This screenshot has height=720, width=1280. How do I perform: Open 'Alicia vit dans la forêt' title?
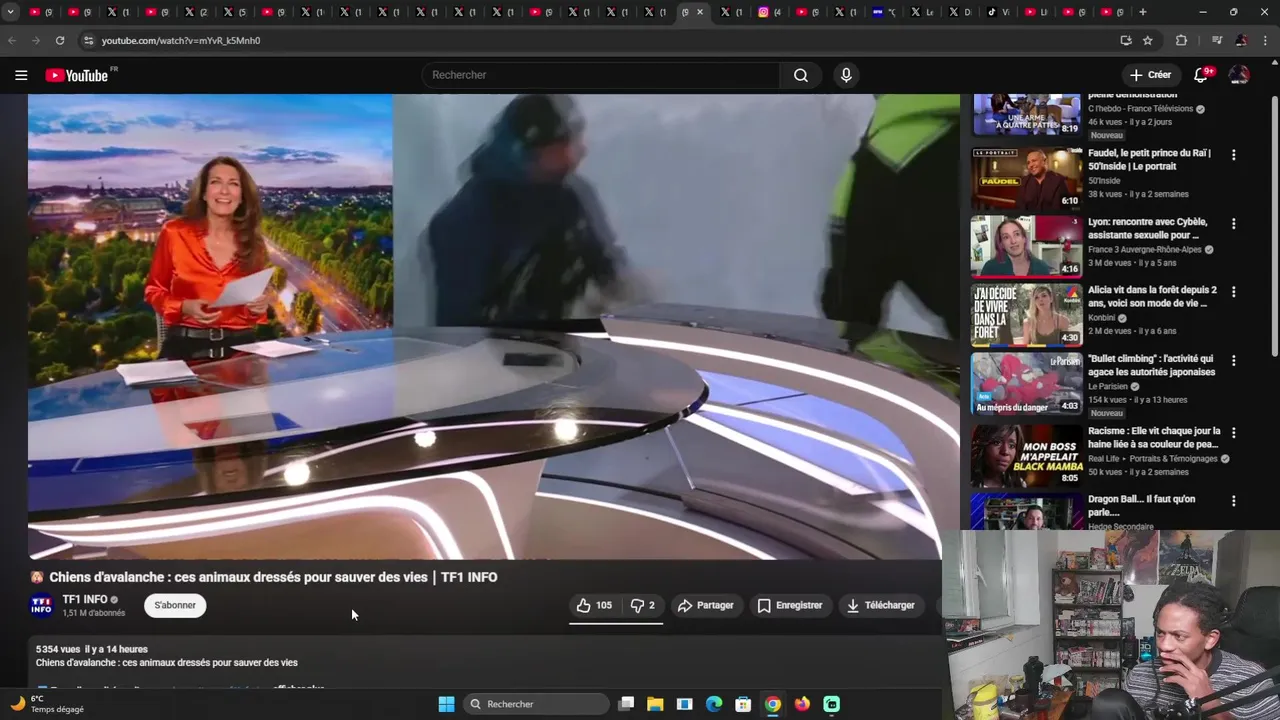[1153, 296]
